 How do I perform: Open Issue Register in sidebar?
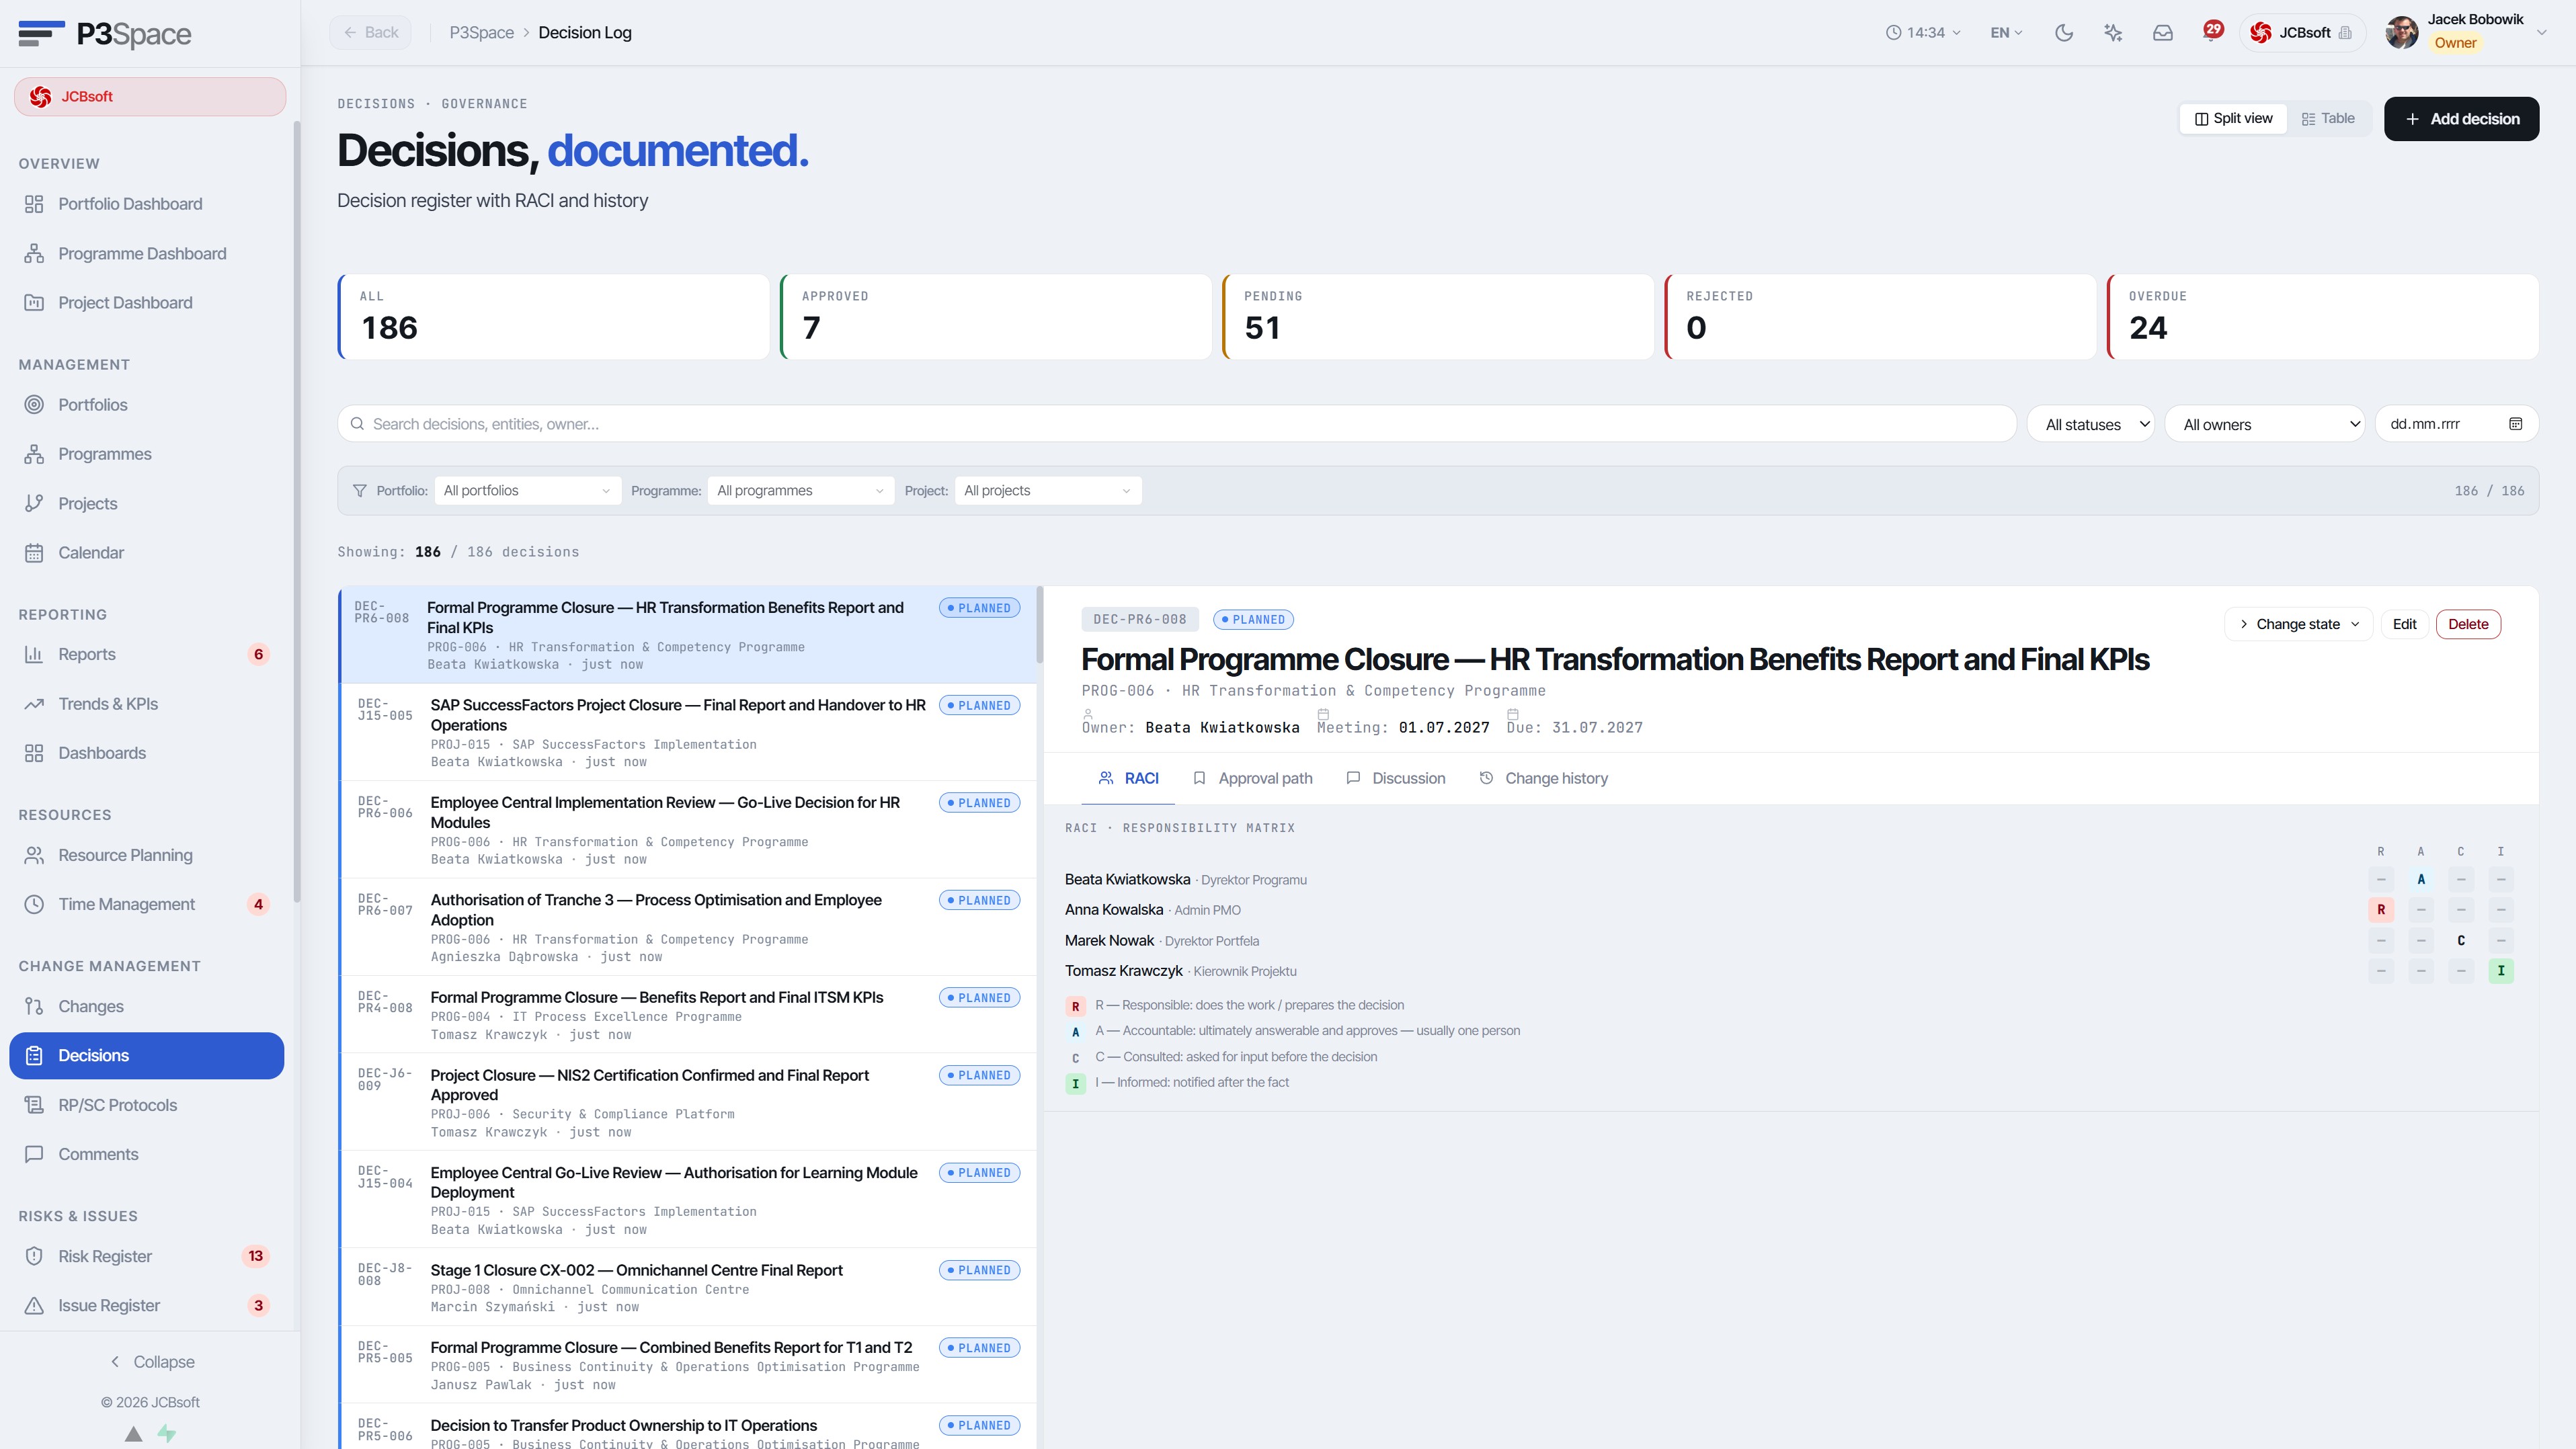point(147,1305)
